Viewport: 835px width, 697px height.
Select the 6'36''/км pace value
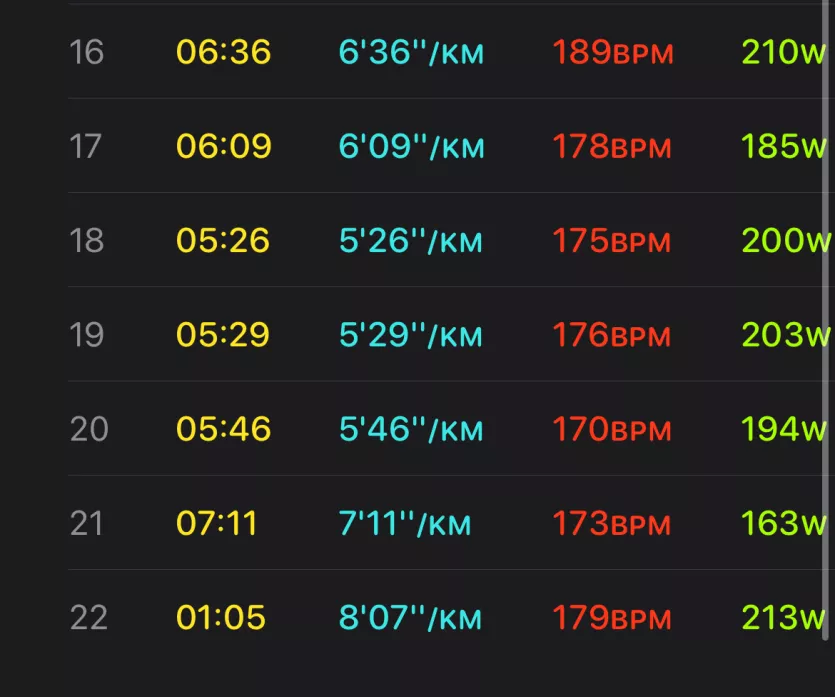(x=411, y=52)
